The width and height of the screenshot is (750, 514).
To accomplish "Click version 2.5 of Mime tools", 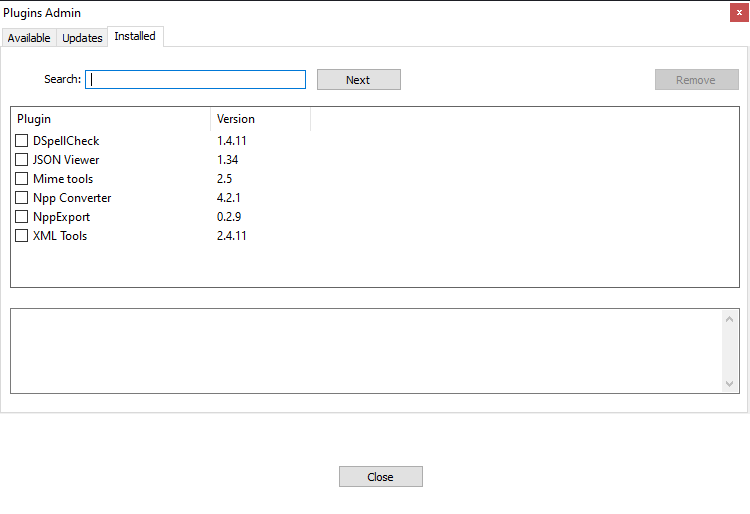I will tap(224, 179).
